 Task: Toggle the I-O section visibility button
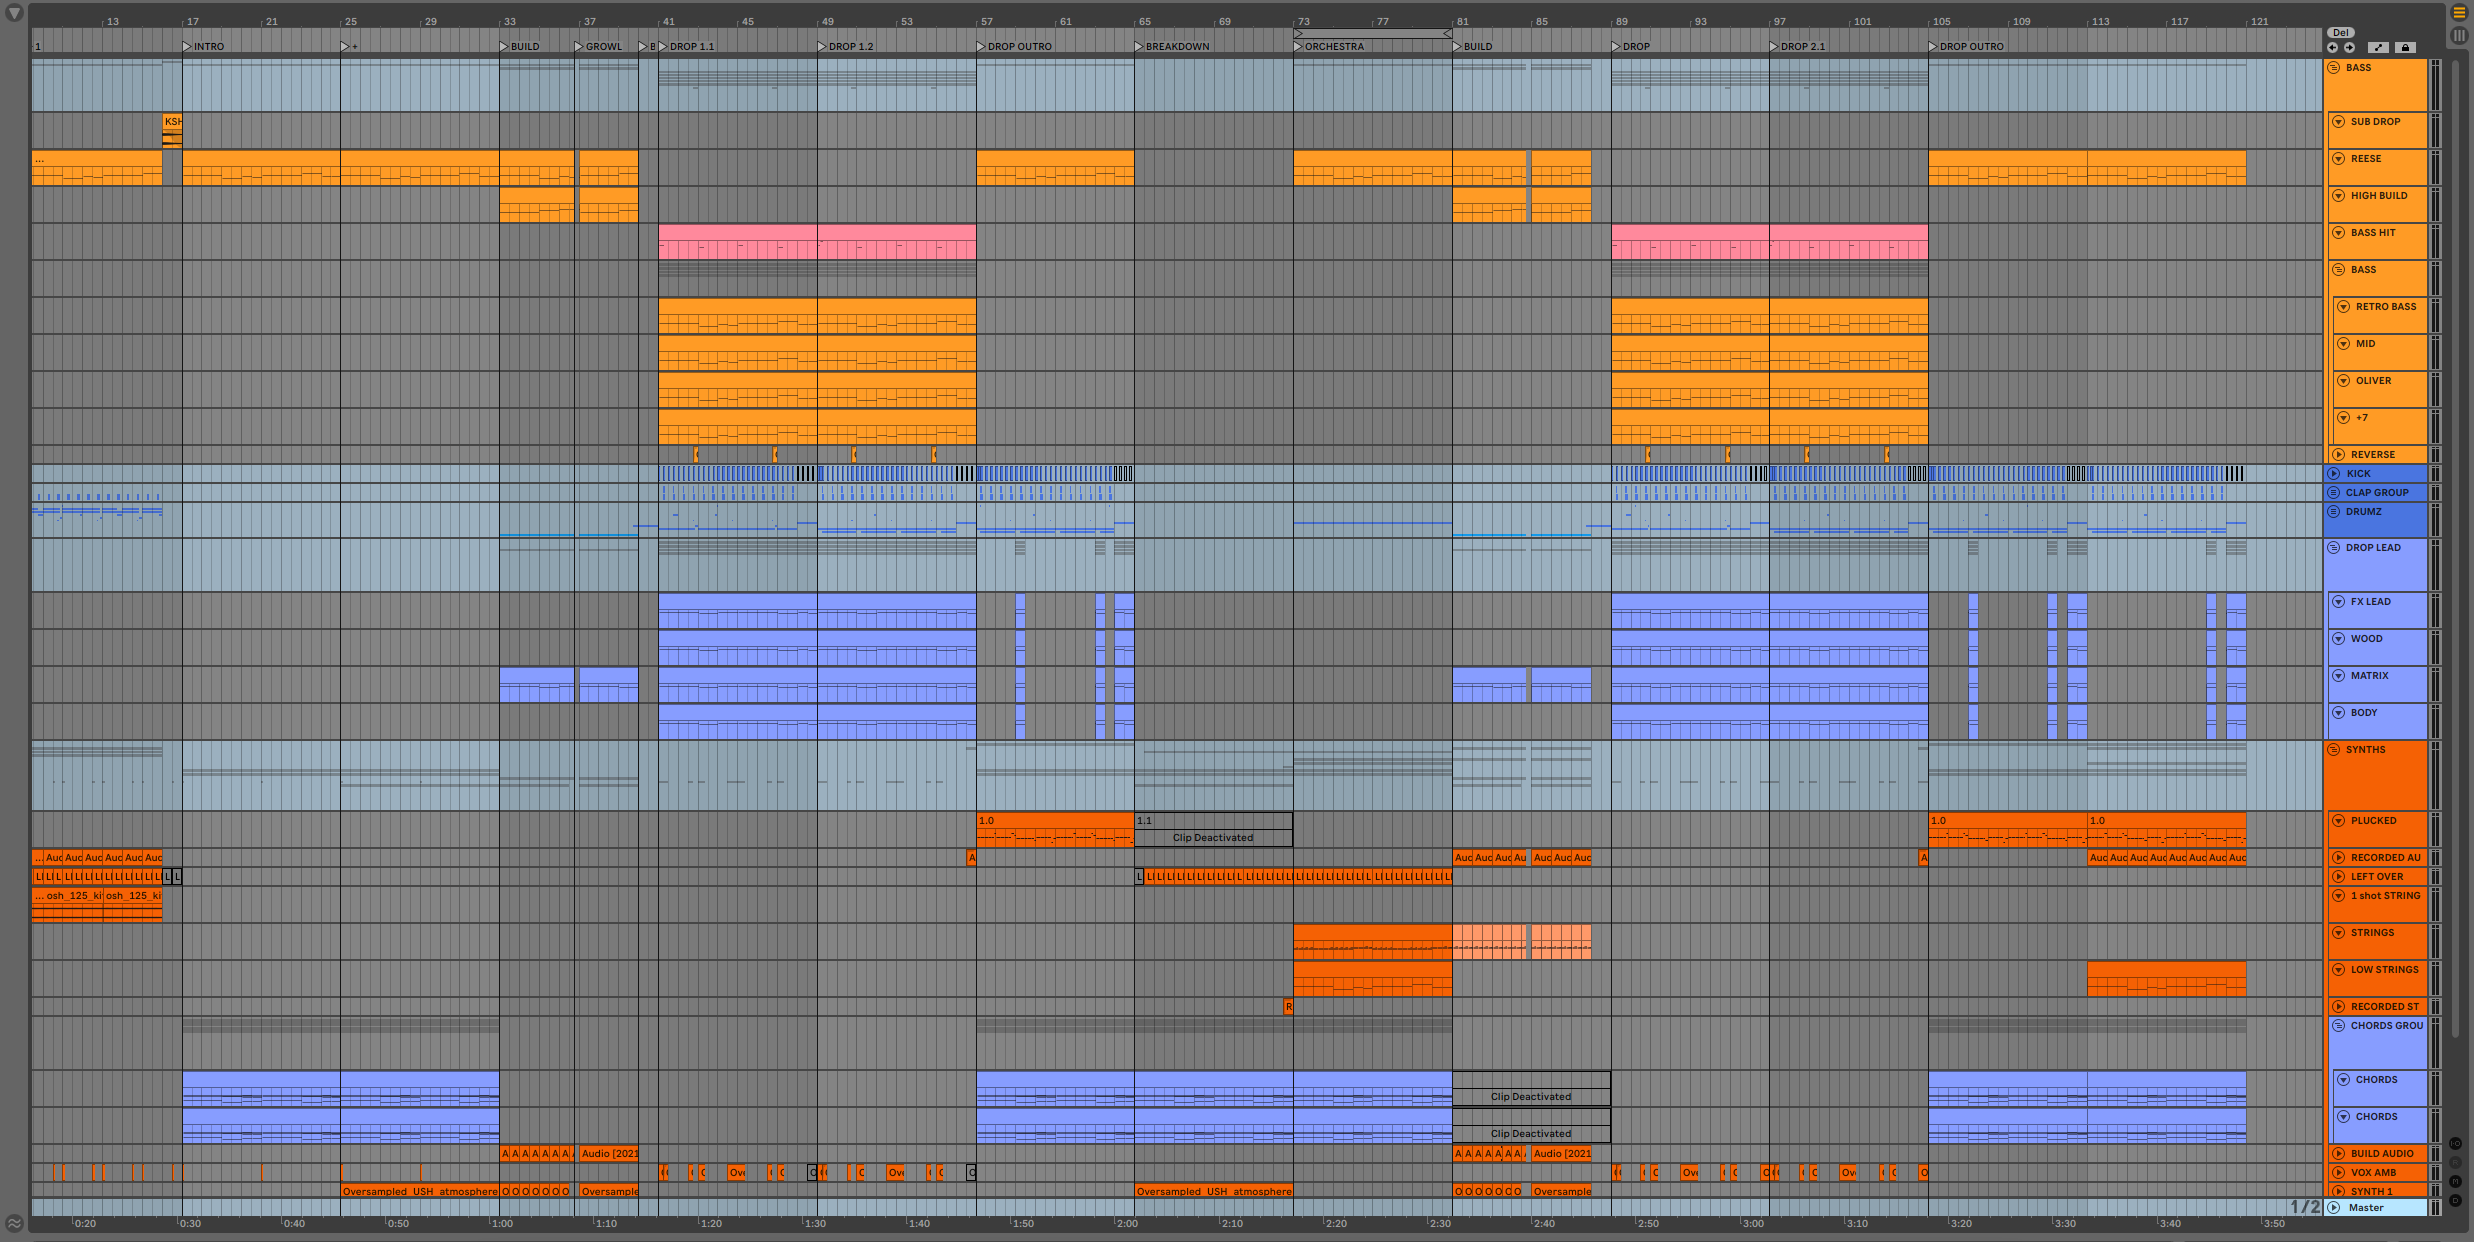tap(2455, 1144)
